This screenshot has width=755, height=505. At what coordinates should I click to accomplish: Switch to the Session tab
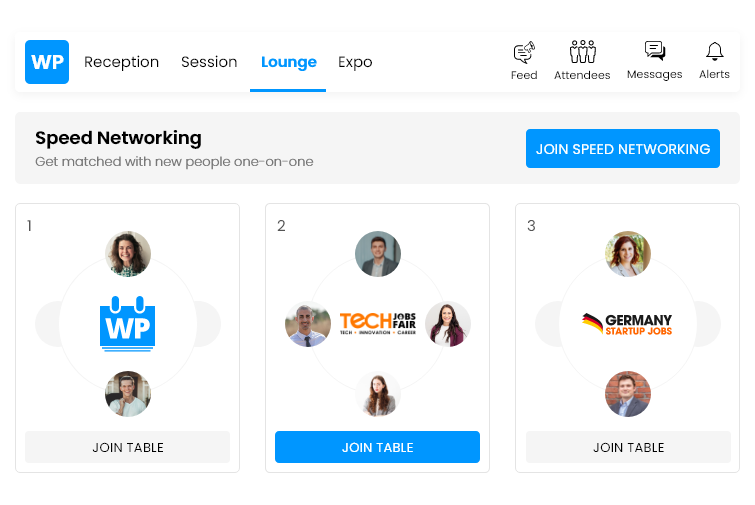[x=209, y=62]
